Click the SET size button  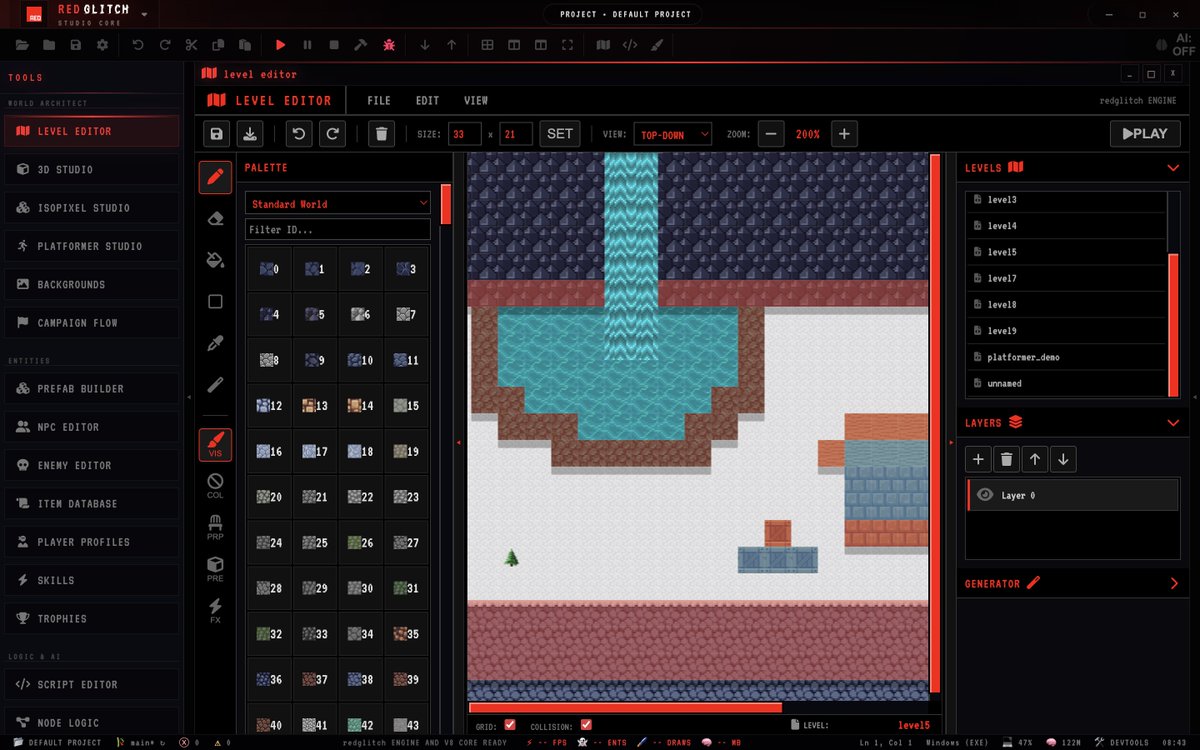point(560,134)
